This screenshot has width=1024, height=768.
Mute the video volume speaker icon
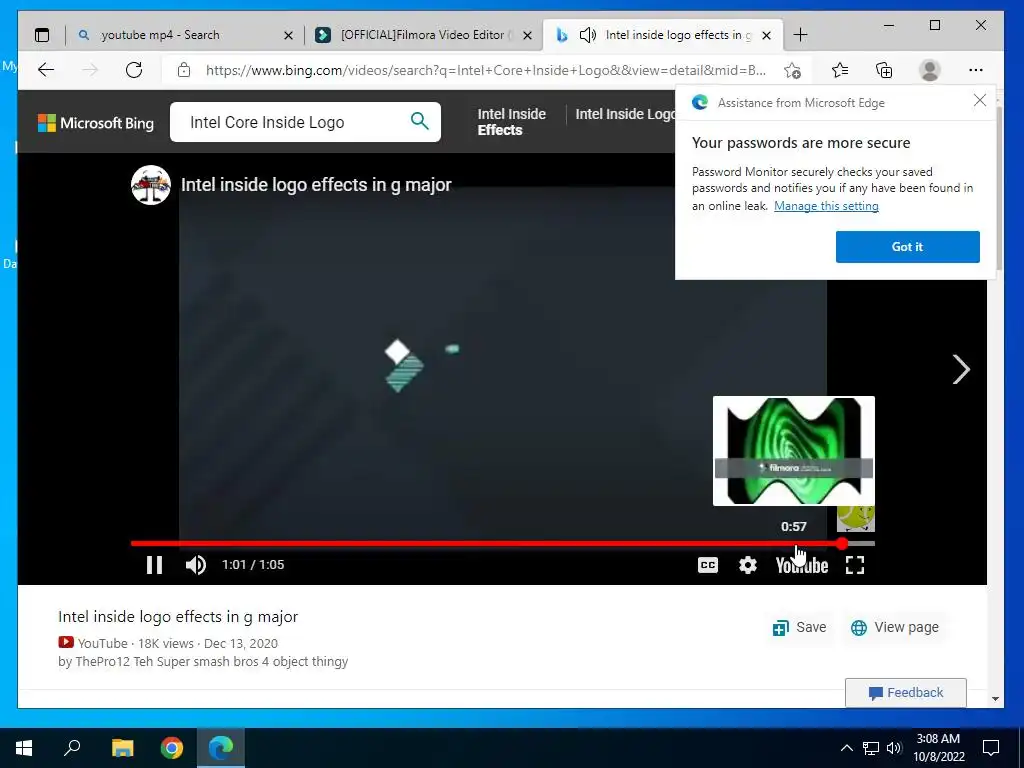coord(195,565)
